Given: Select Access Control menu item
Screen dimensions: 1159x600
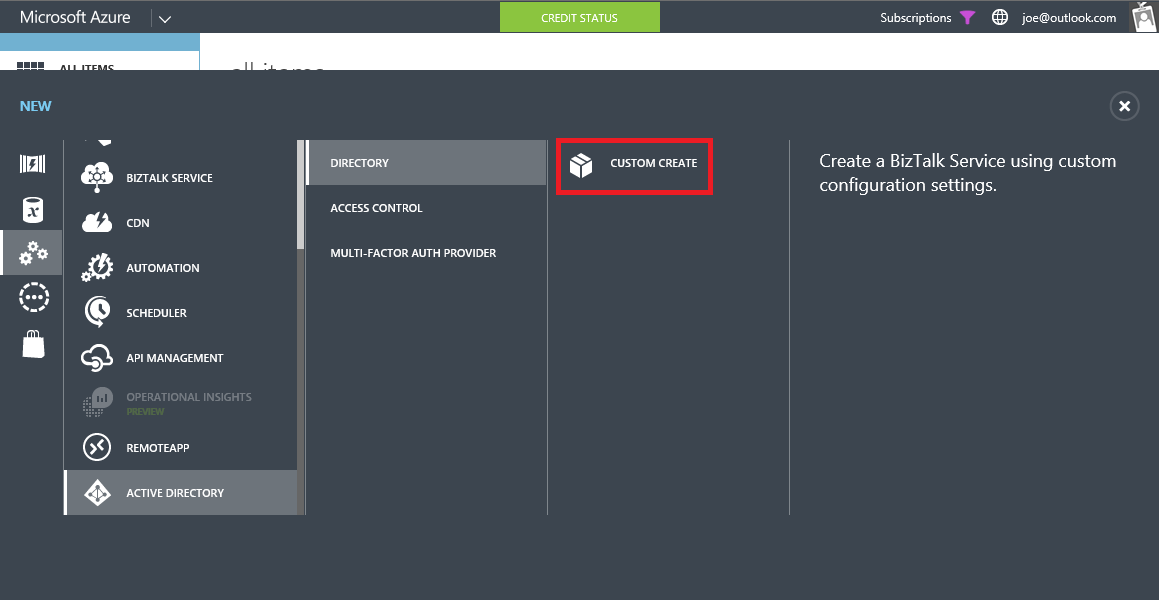Looking at the screenshot, I should [377, 208].
